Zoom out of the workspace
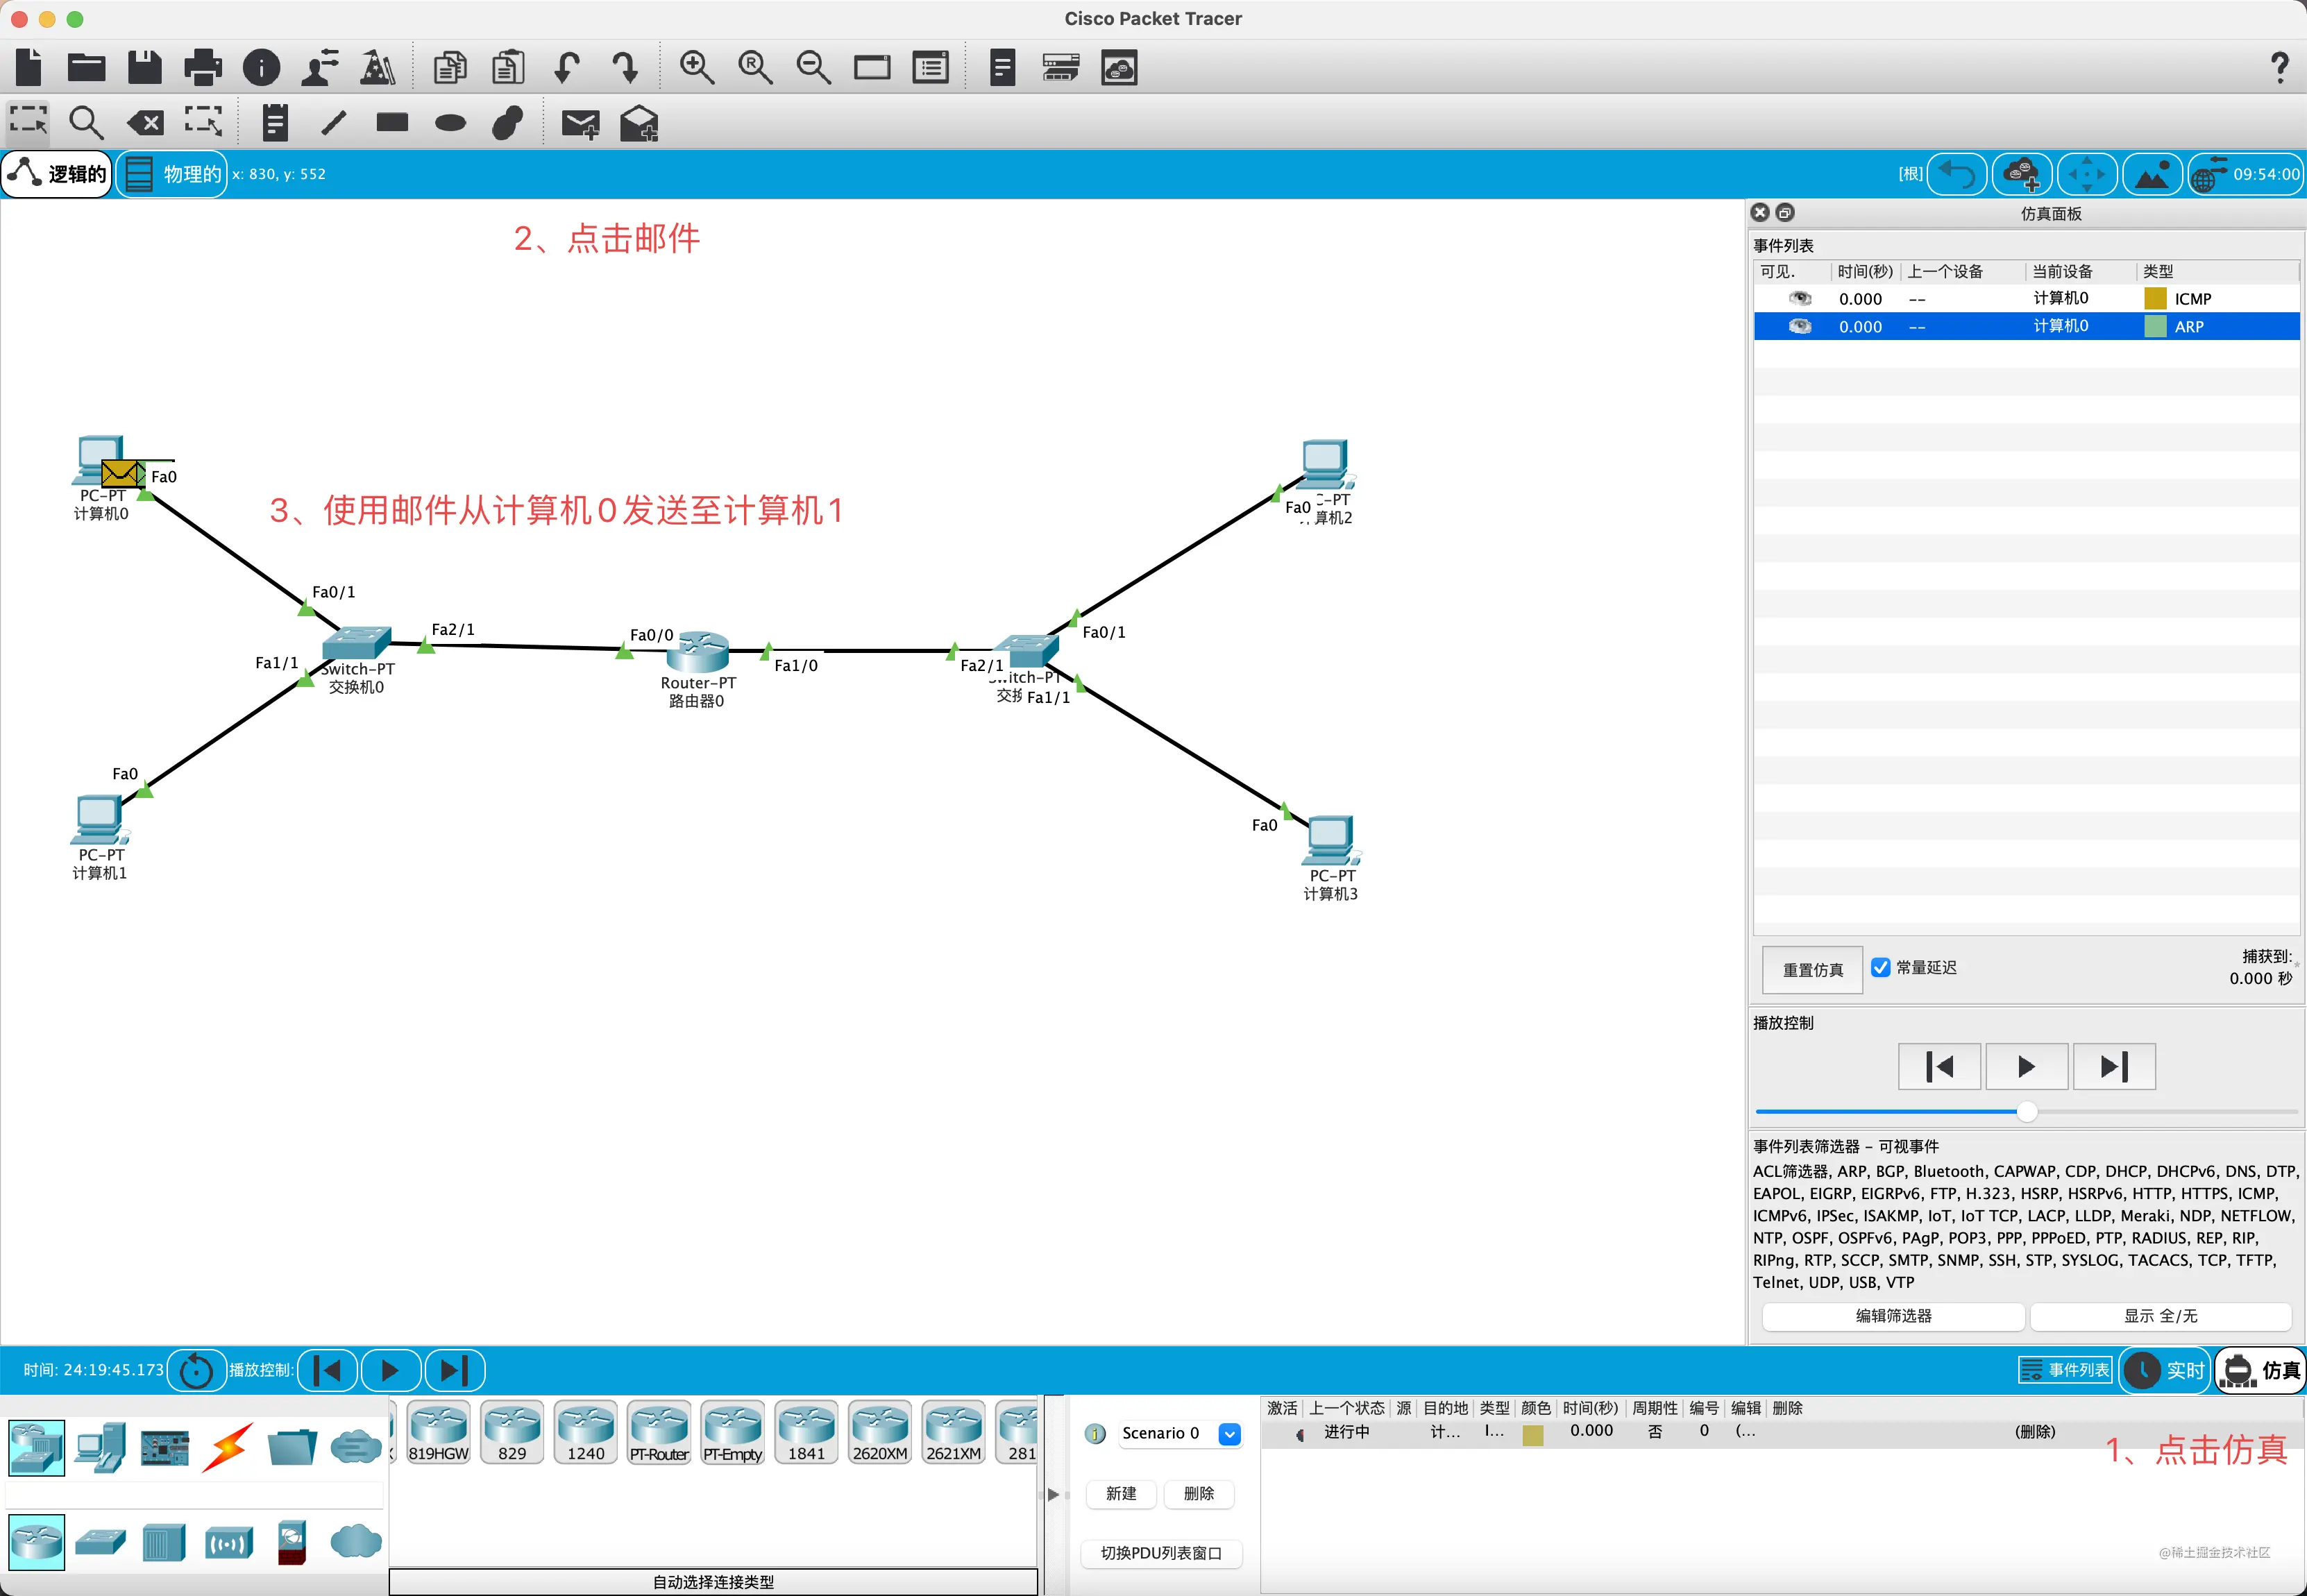Image resolution: width=2307 pixels, height=1596 pixels. [813, 67]
